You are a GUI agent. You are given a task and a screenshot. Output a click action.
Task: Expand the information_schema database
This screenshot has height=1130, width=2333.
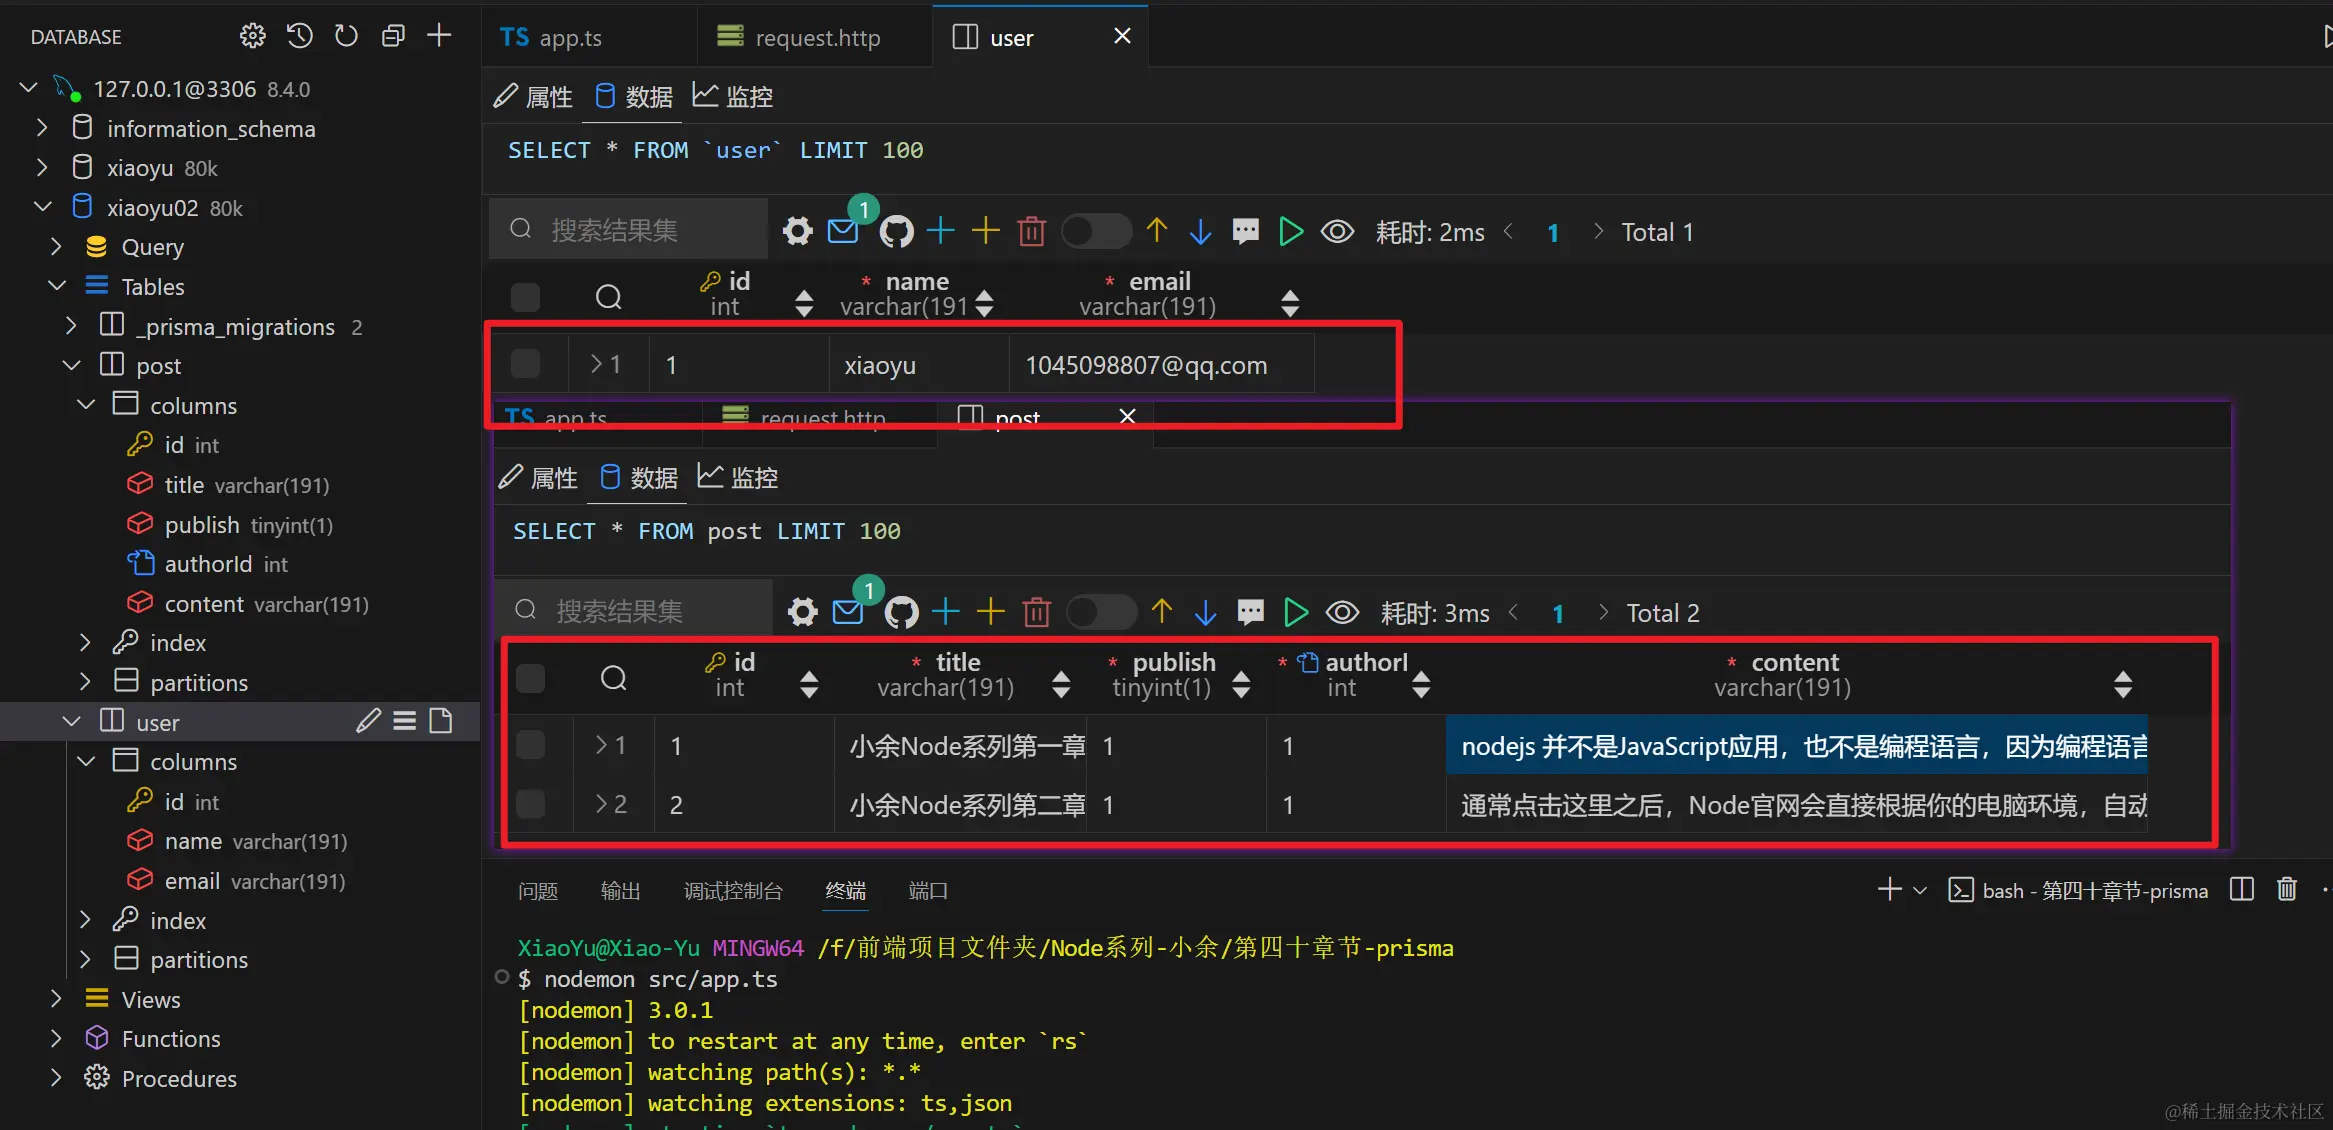tap(42, 128)
